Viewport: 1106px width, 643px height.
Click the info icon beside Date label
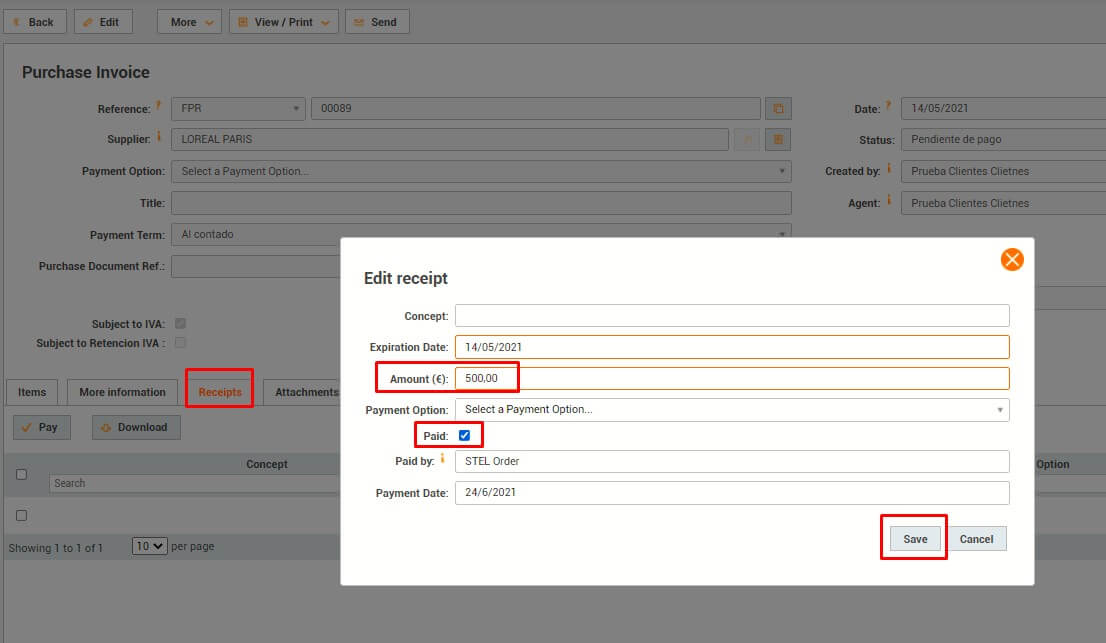point(889,106)
